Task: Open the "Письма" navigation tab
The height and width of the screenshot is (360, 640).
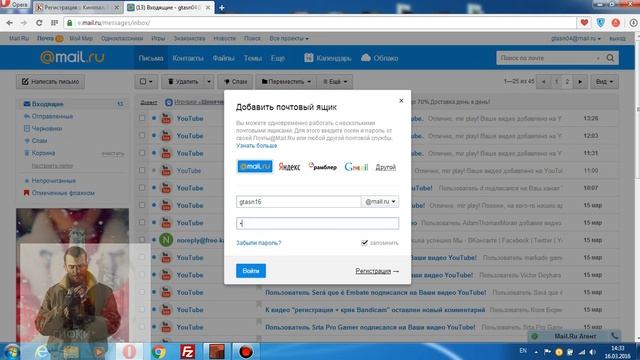Action: [151, 58]
